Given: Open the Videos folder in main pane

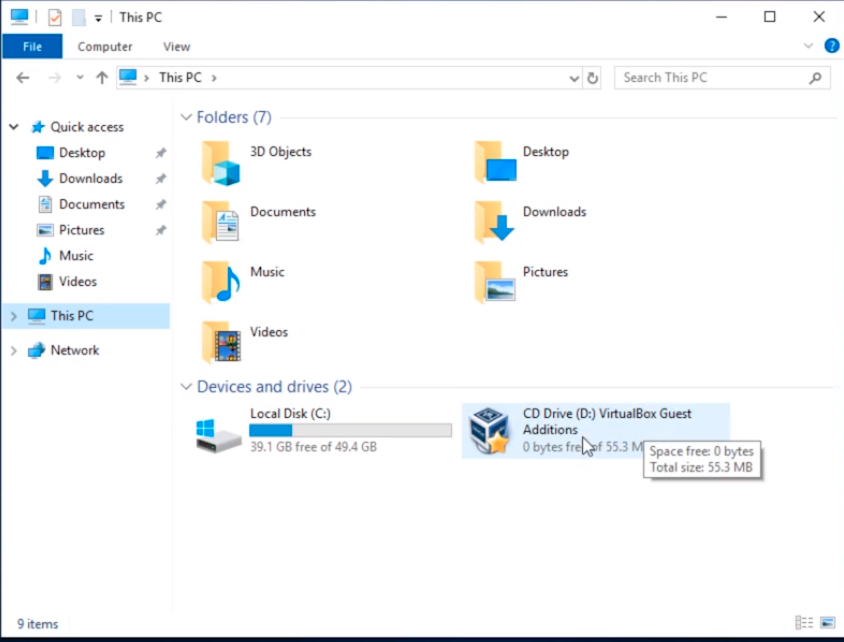Looking at the screenshot, I should 220,343.
